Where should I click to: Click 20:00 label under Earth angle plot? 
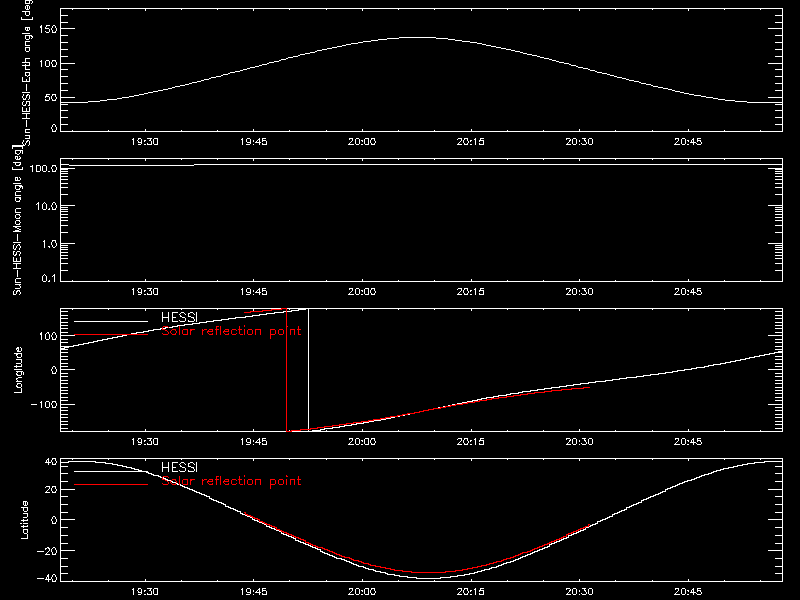[x=362, y=142]
